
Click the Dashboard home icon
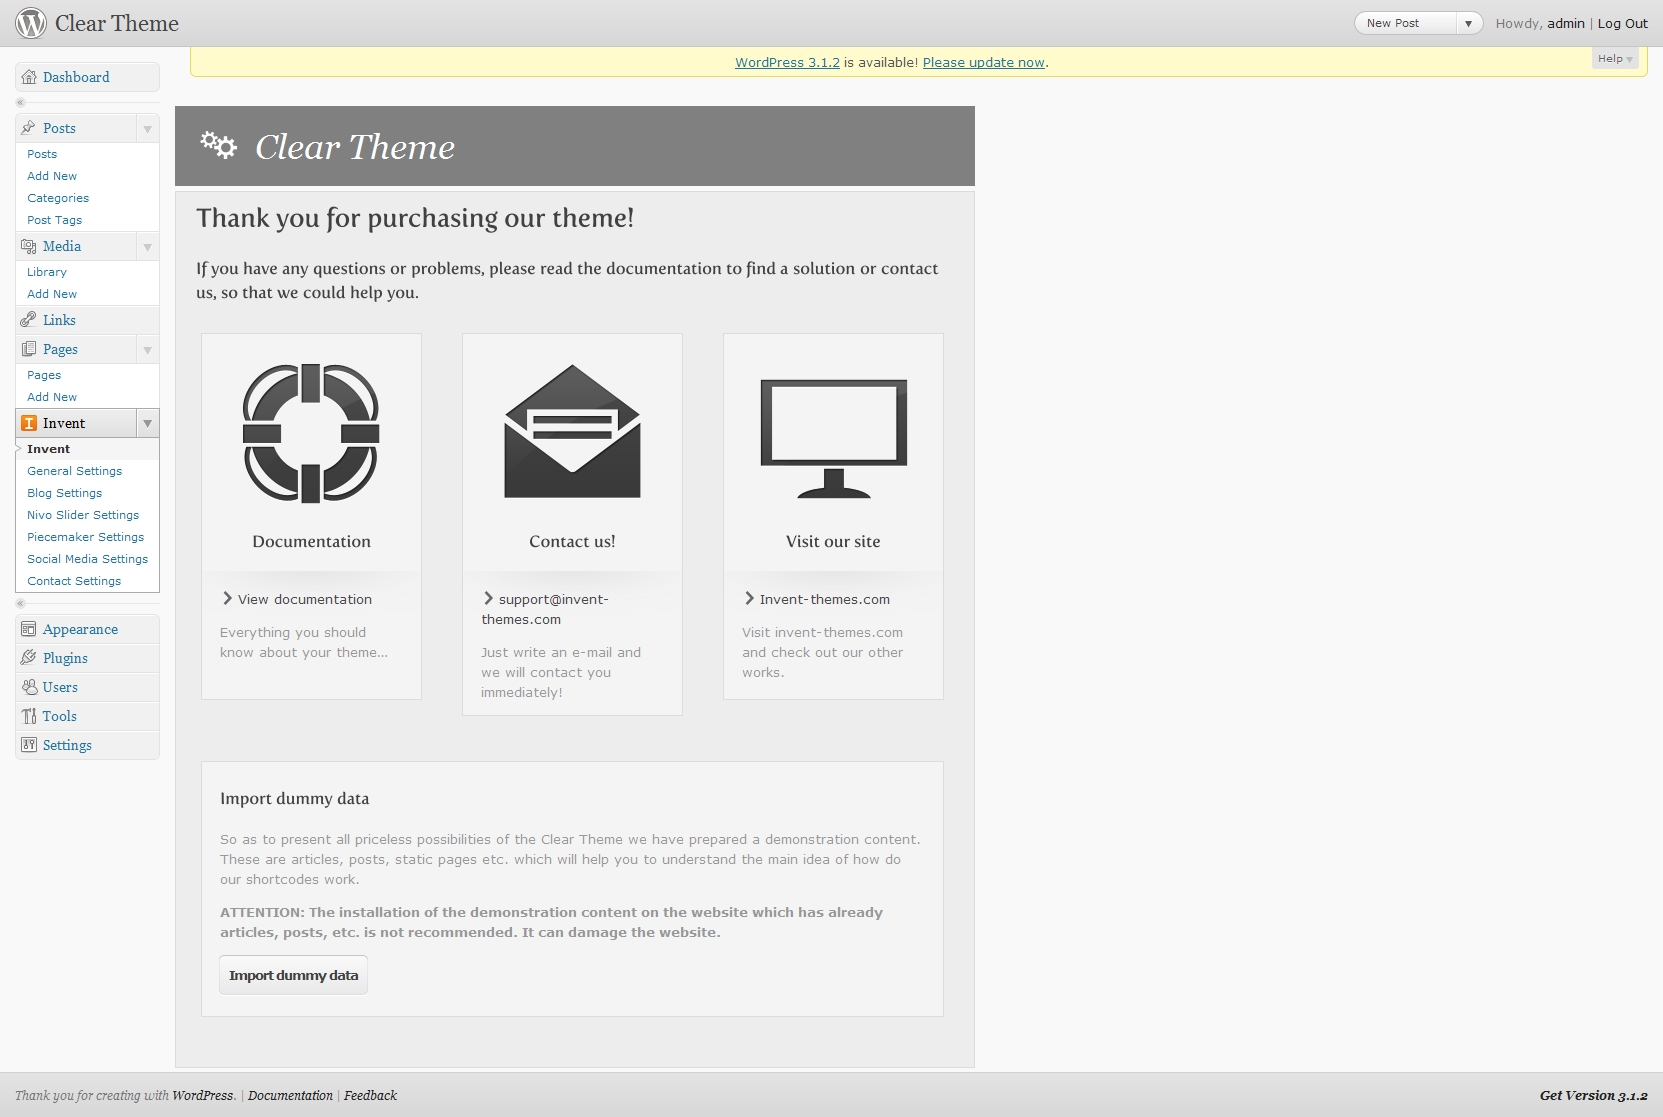29,77
